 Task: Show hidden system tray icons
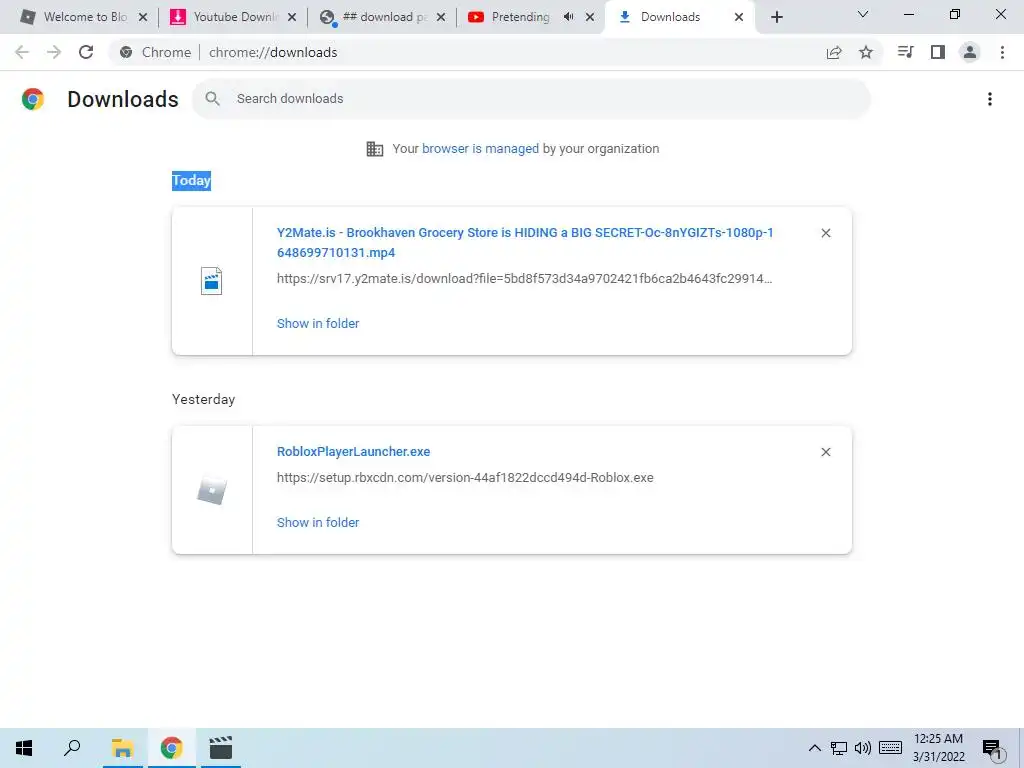click(x=814, y=748)
